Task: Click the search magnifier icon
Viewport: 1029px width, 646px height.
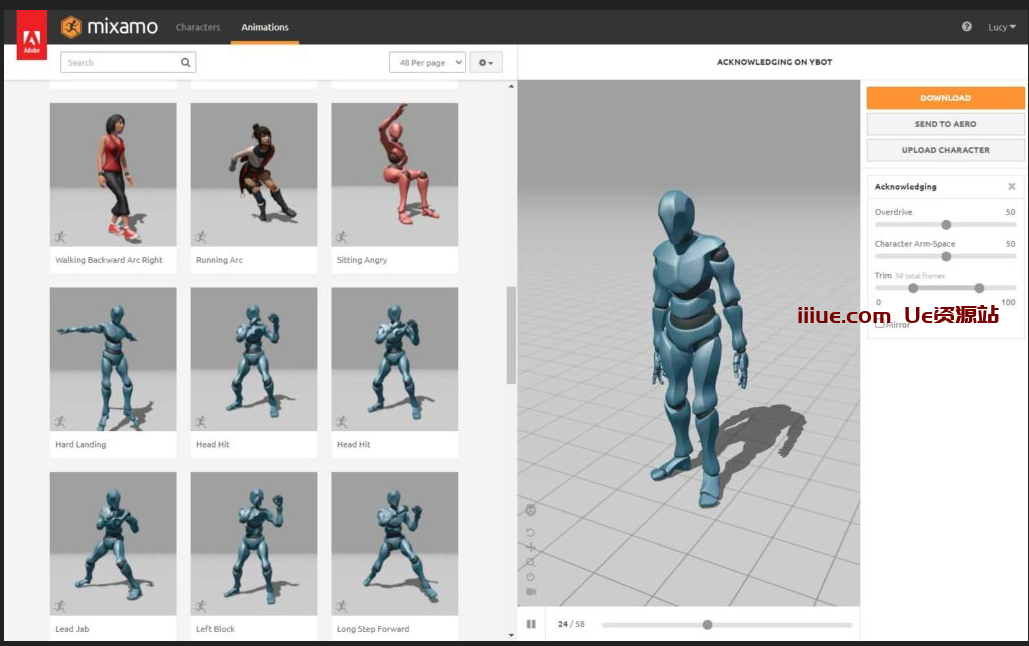Action: pyautogui.click(x=185, y=62)
